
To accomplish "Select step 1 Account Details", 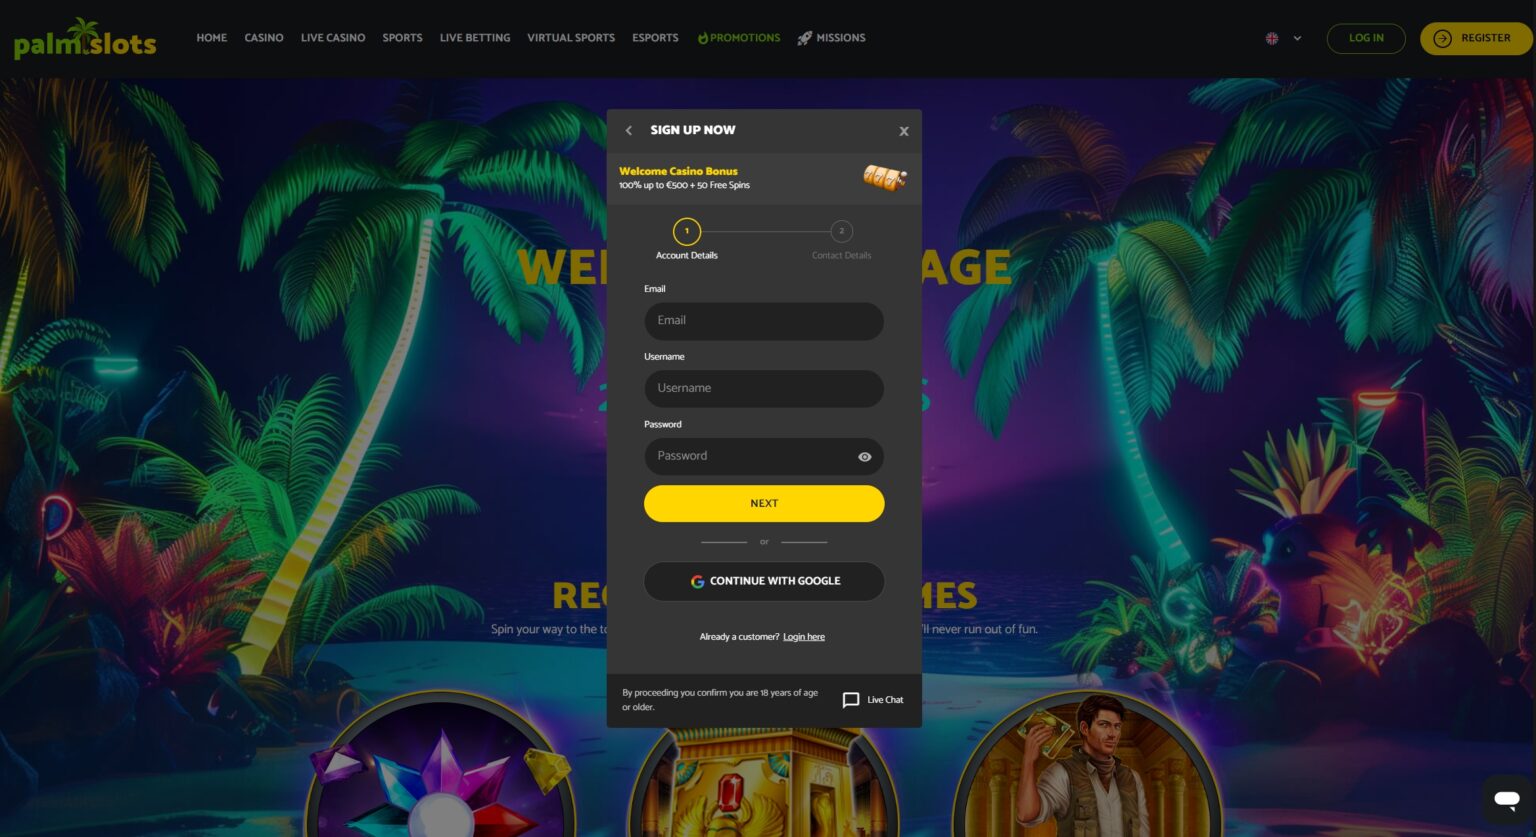I will click(687, 231).
